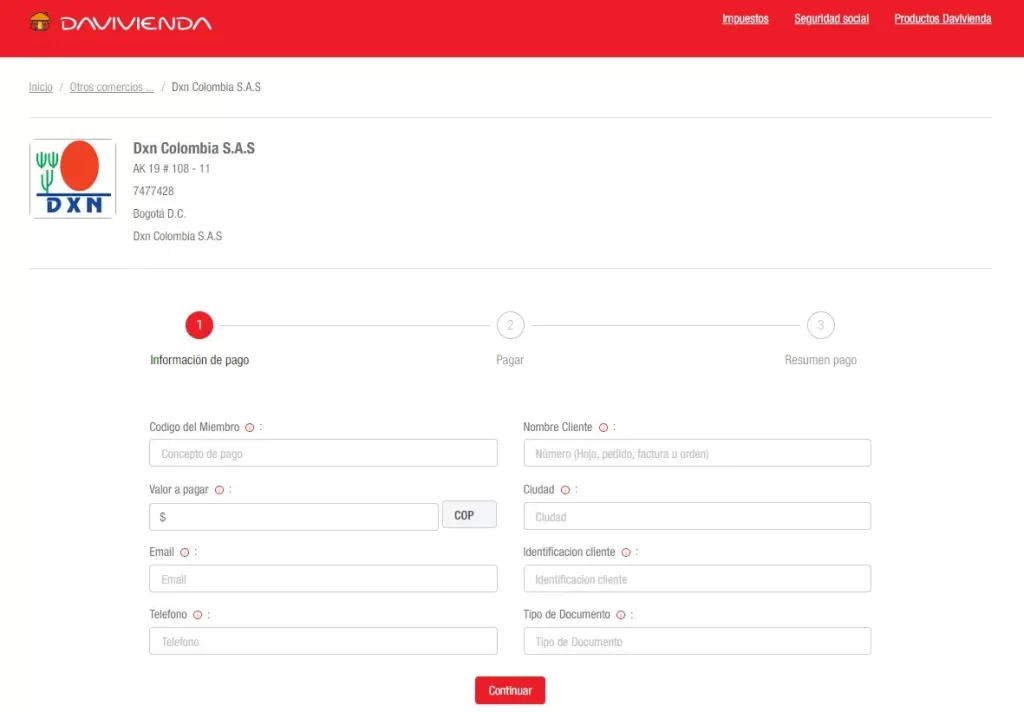The image size is (1024, 712).
Task: Click the phone number 7477428
Action: [x=153, y=191]
